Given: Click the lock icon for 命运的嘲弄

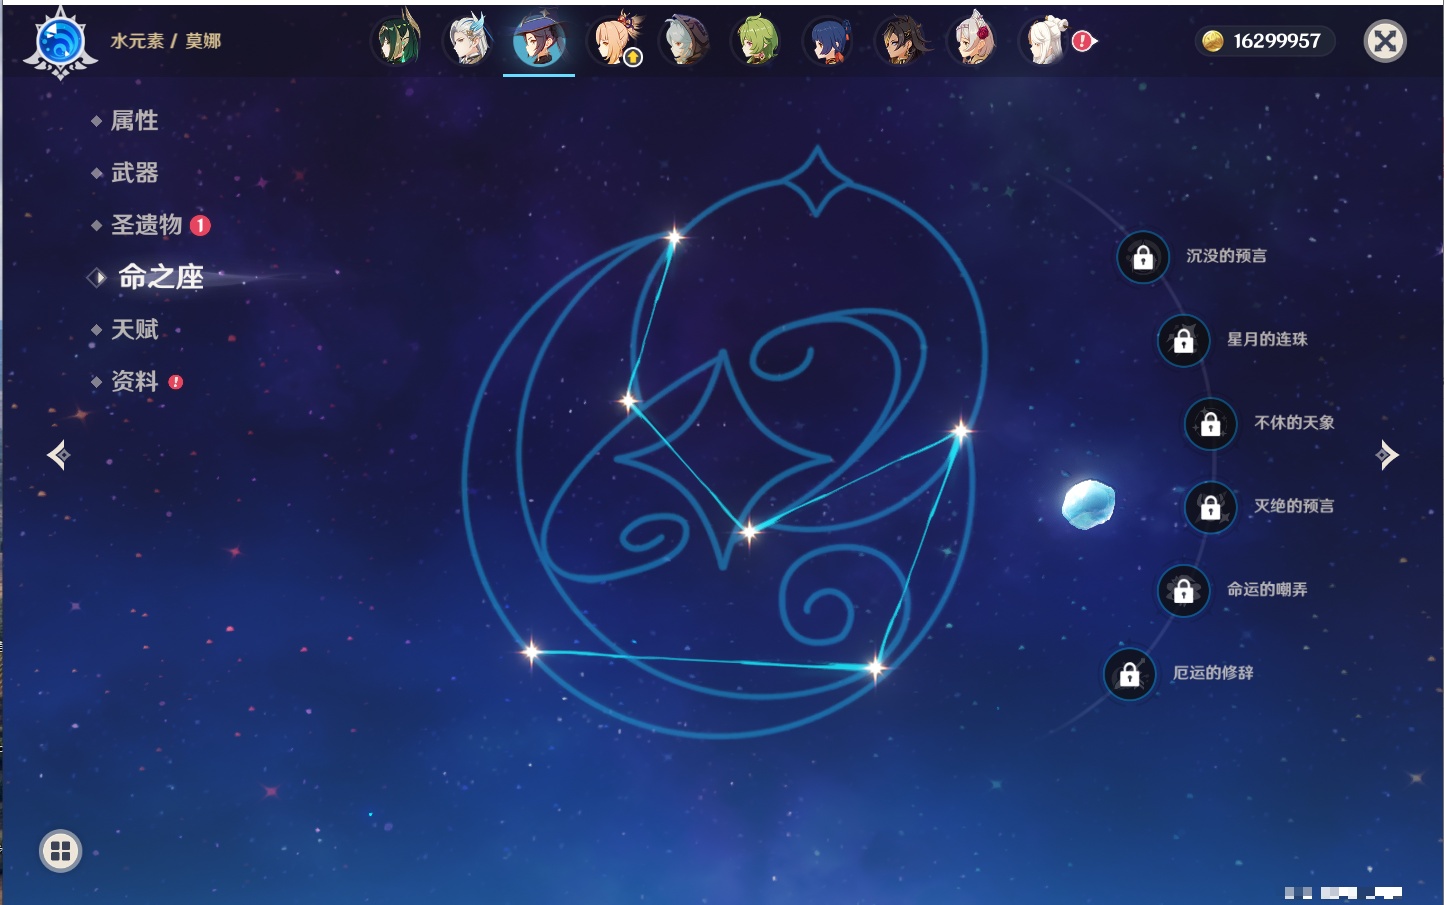Looking at the screenshot, I should click(x=1184, y=590).
